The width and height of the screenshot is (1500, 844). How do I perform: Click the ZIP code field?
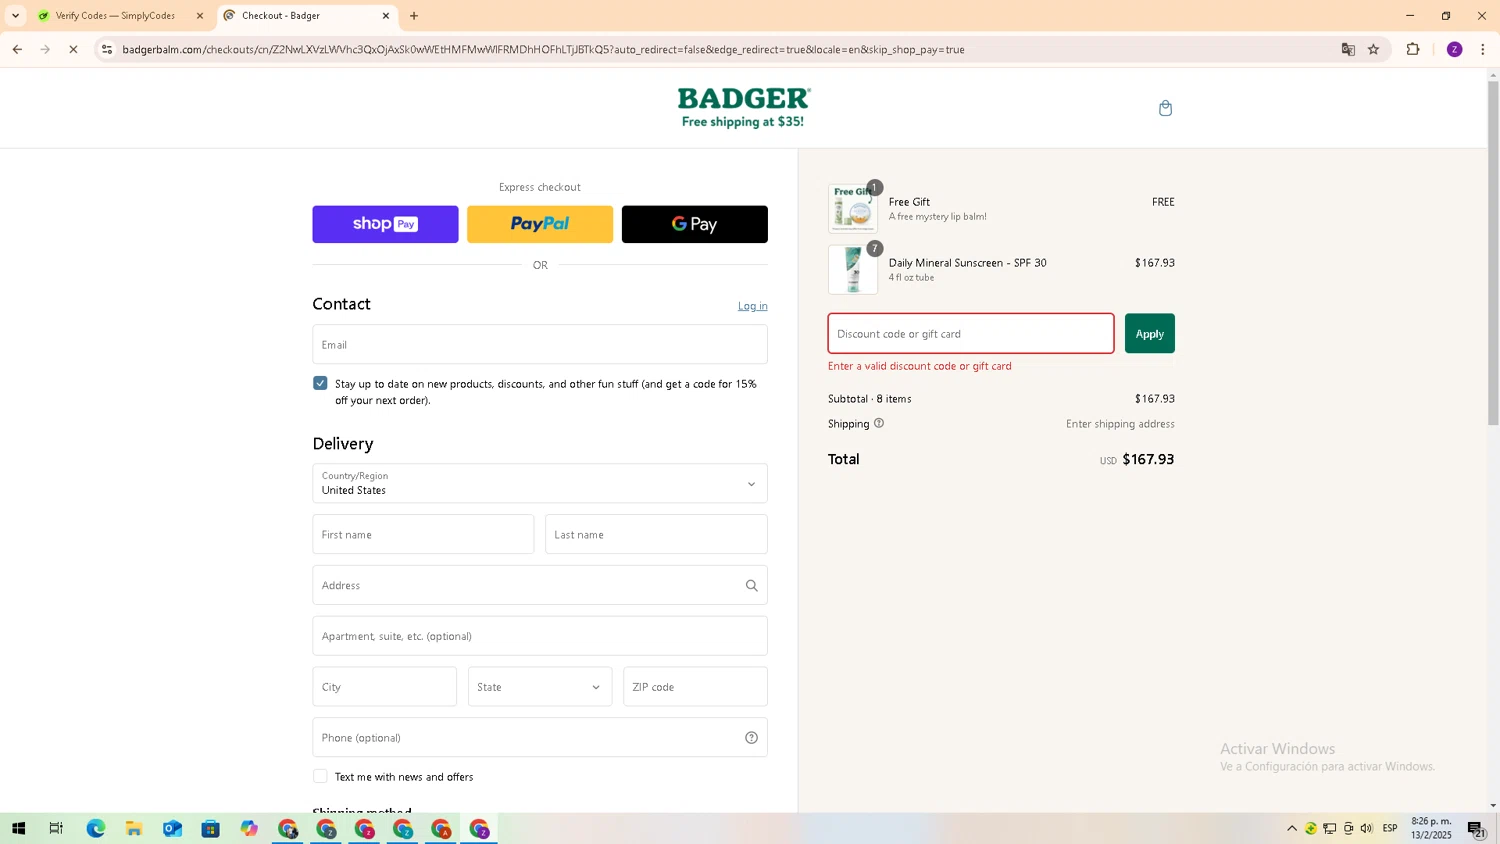pyautogui.click(x=695, y=687)
